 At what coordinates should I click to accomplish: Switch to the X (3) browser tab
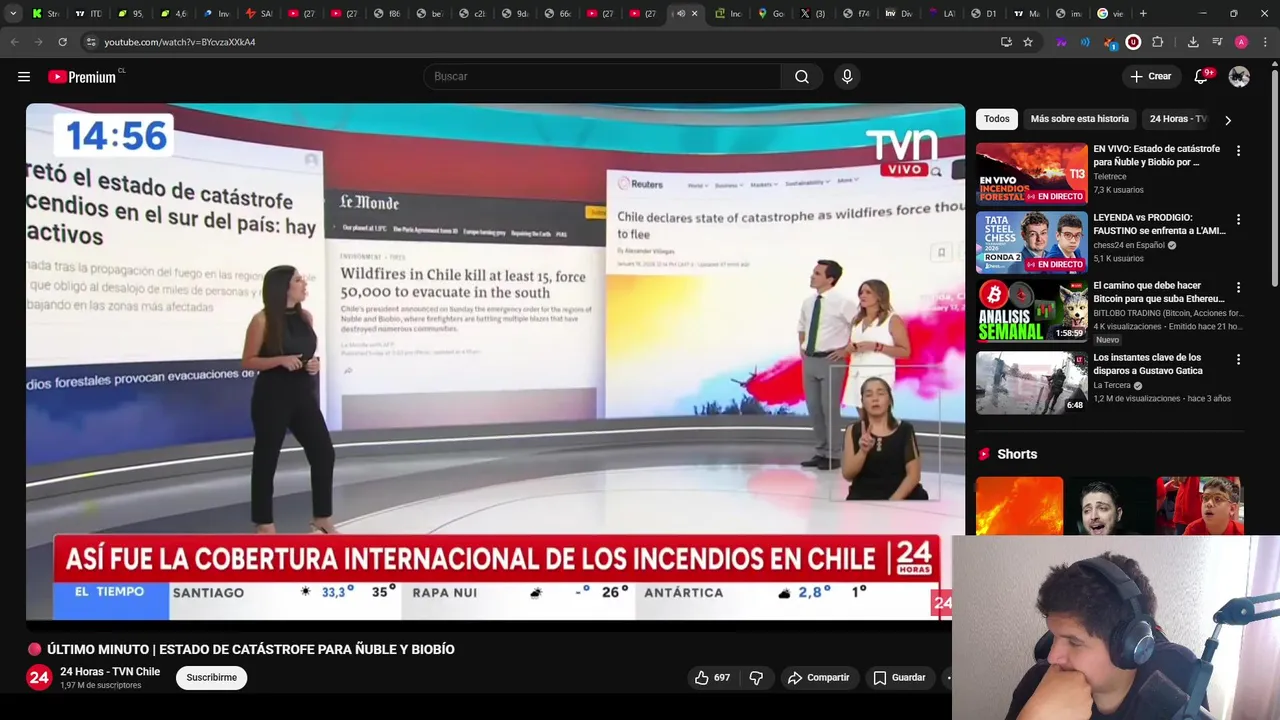813,13
